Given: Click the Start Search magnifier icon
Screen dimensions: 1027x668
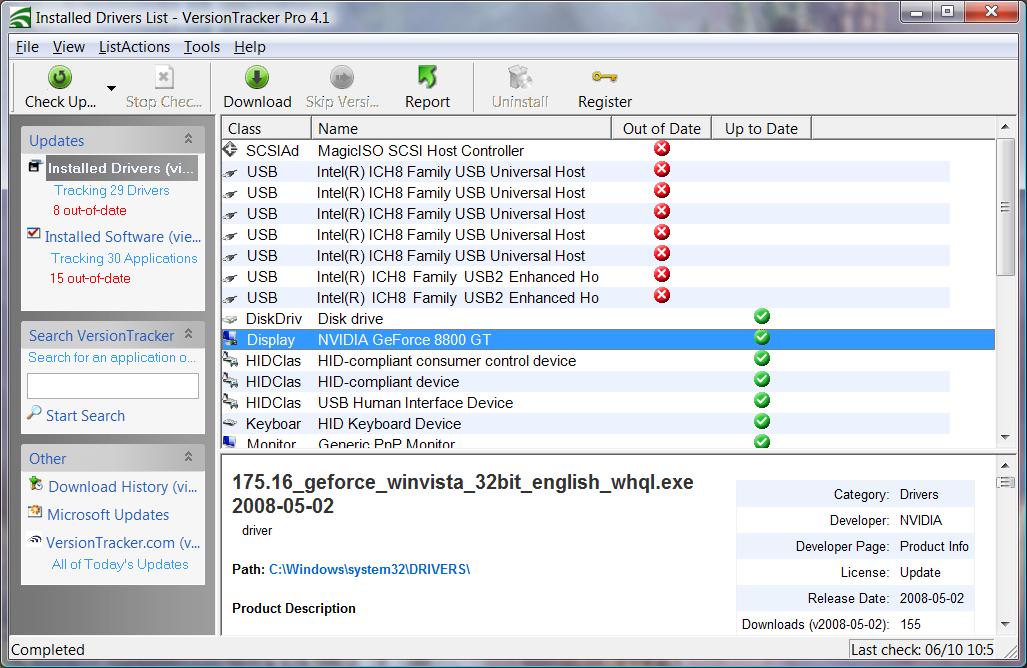Looking at the screenshot, I should [34, 413].
